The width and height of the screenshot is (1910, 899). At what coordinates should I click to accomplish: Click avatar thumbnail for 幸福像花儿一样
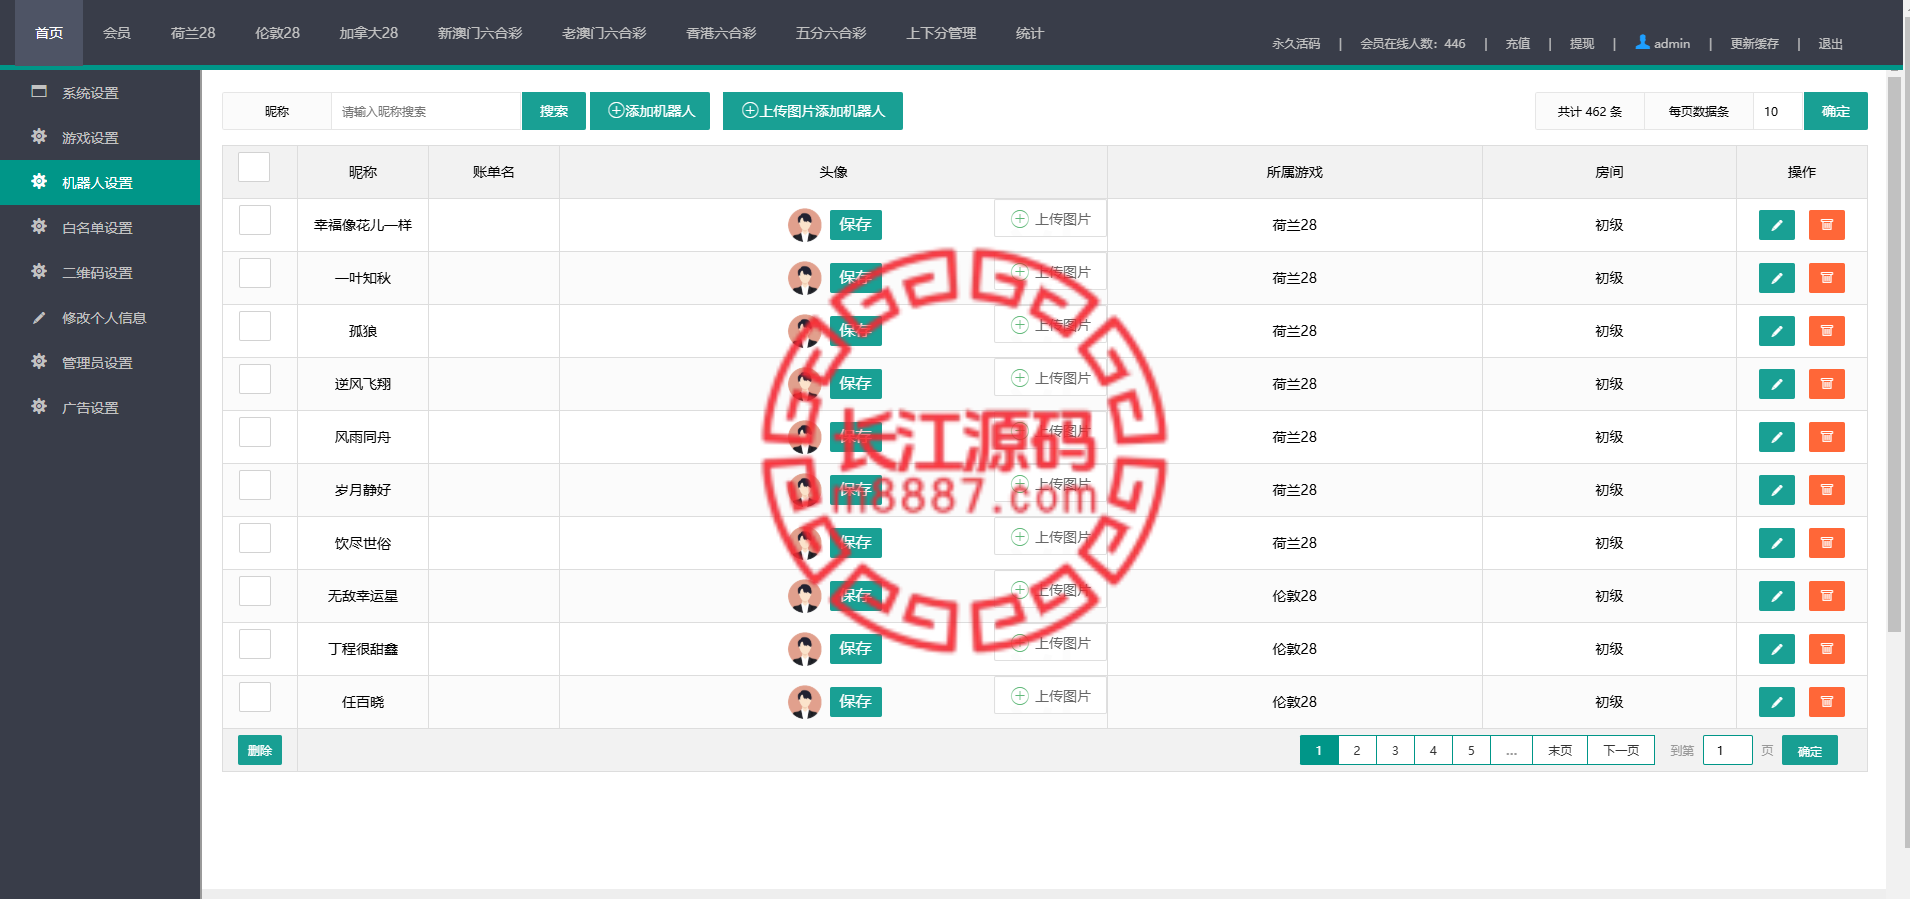point(804,225)
